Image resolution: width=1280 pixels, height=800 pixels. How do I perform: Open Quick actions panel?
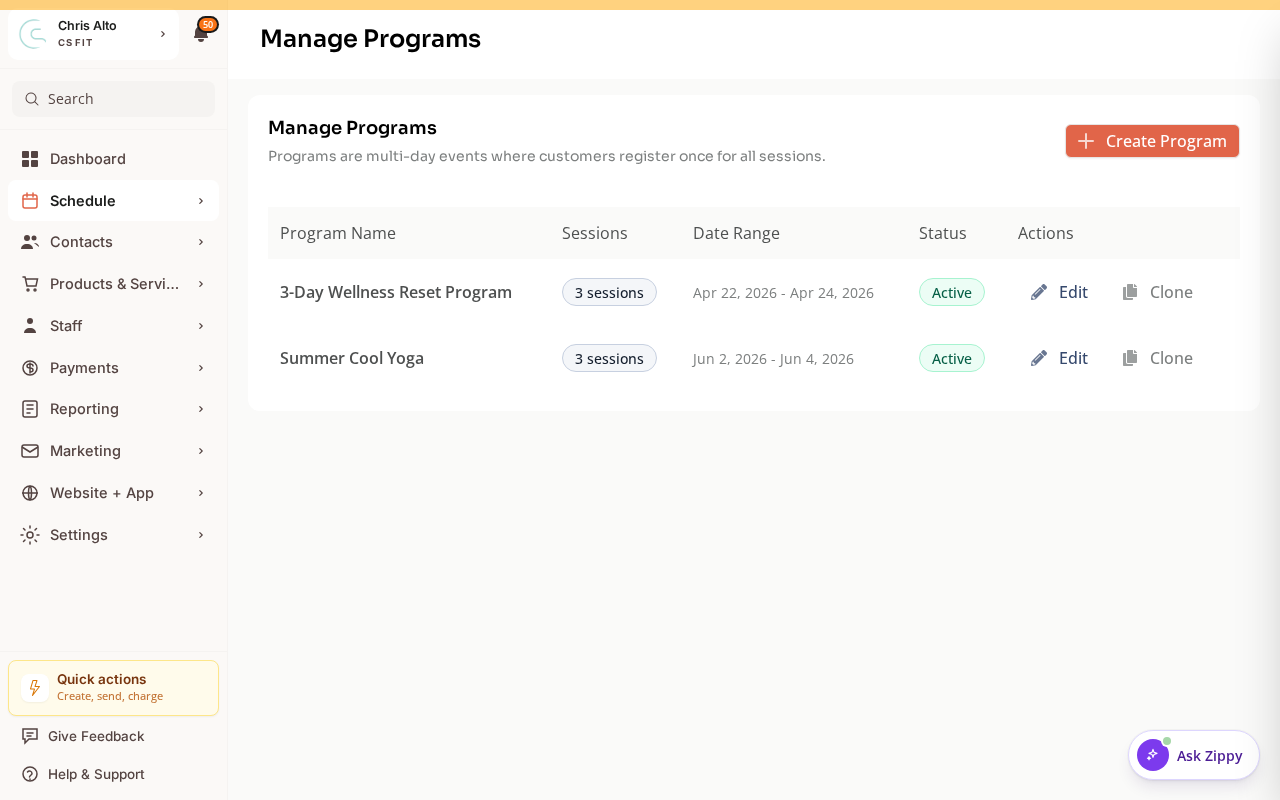coord(113,688)
